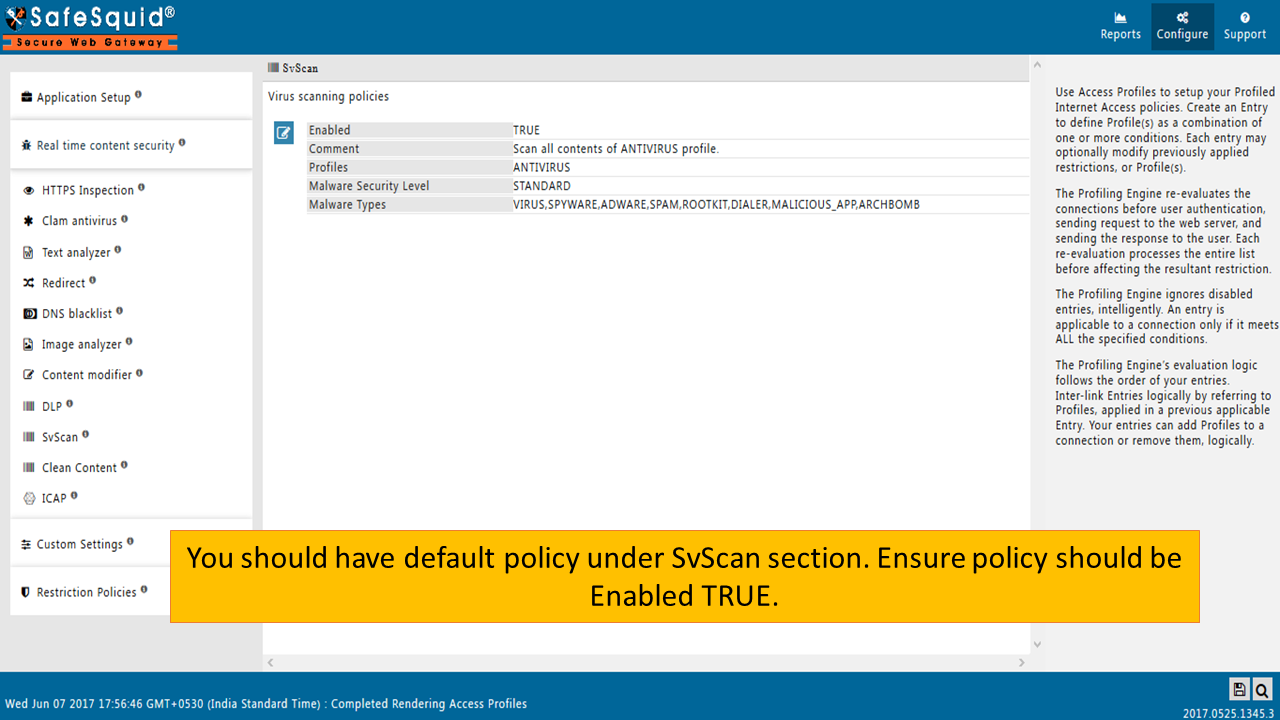Click info icon beside Real time content security
This screenshot has height=720, width=1280.
click(x=182, y=143)
